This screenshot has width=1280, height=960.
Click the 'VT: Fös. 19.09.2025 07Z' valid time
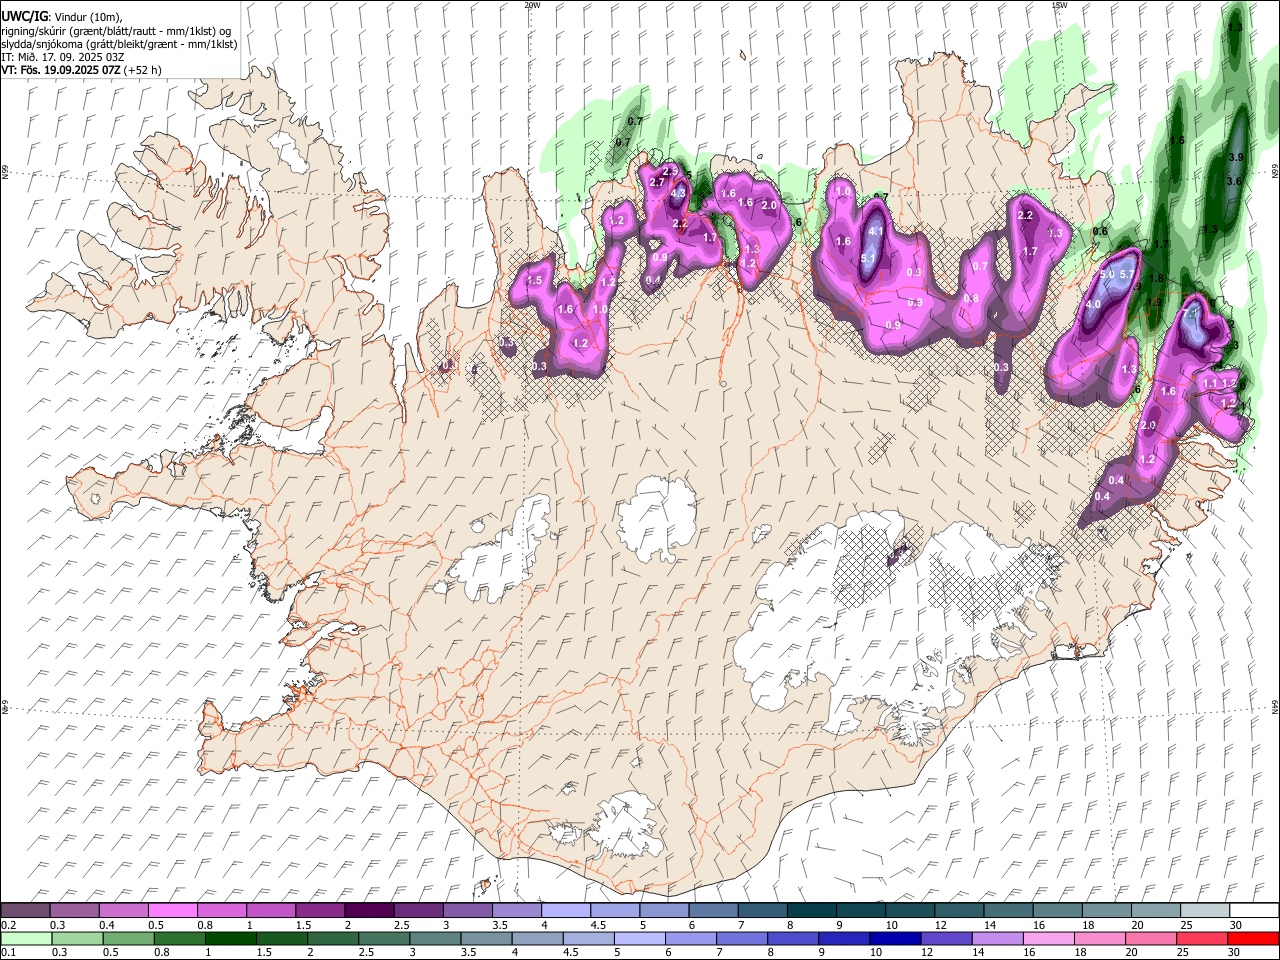click(x=61, y=70)
